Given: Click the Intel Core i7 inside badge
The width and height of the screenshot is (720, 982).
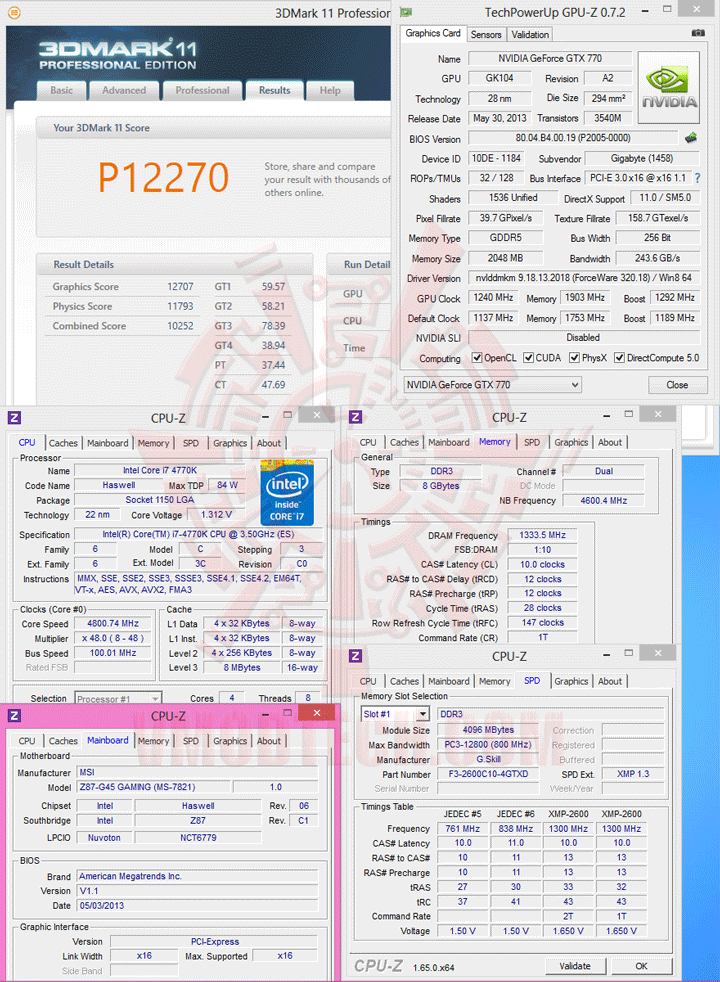Looking at the screenshot, I should pyautogui.click(x=287, y=493).
